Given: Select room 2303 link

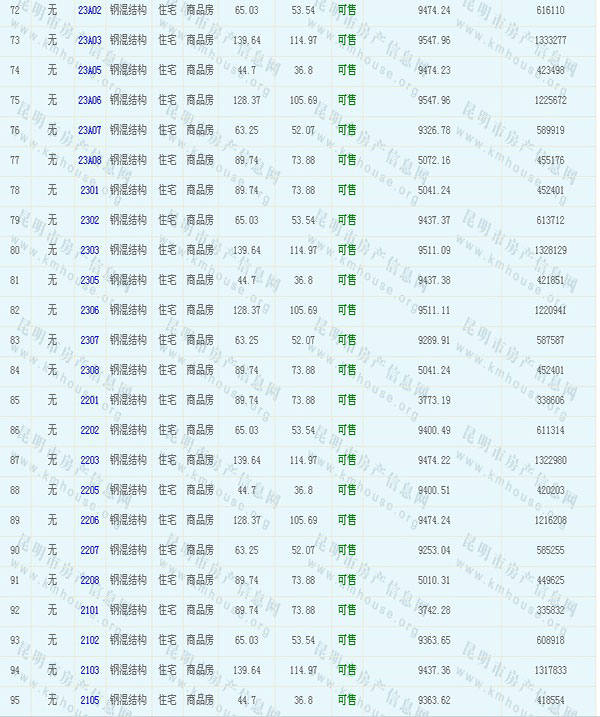Looking at the screenshot, I should [x=89, y=250].
